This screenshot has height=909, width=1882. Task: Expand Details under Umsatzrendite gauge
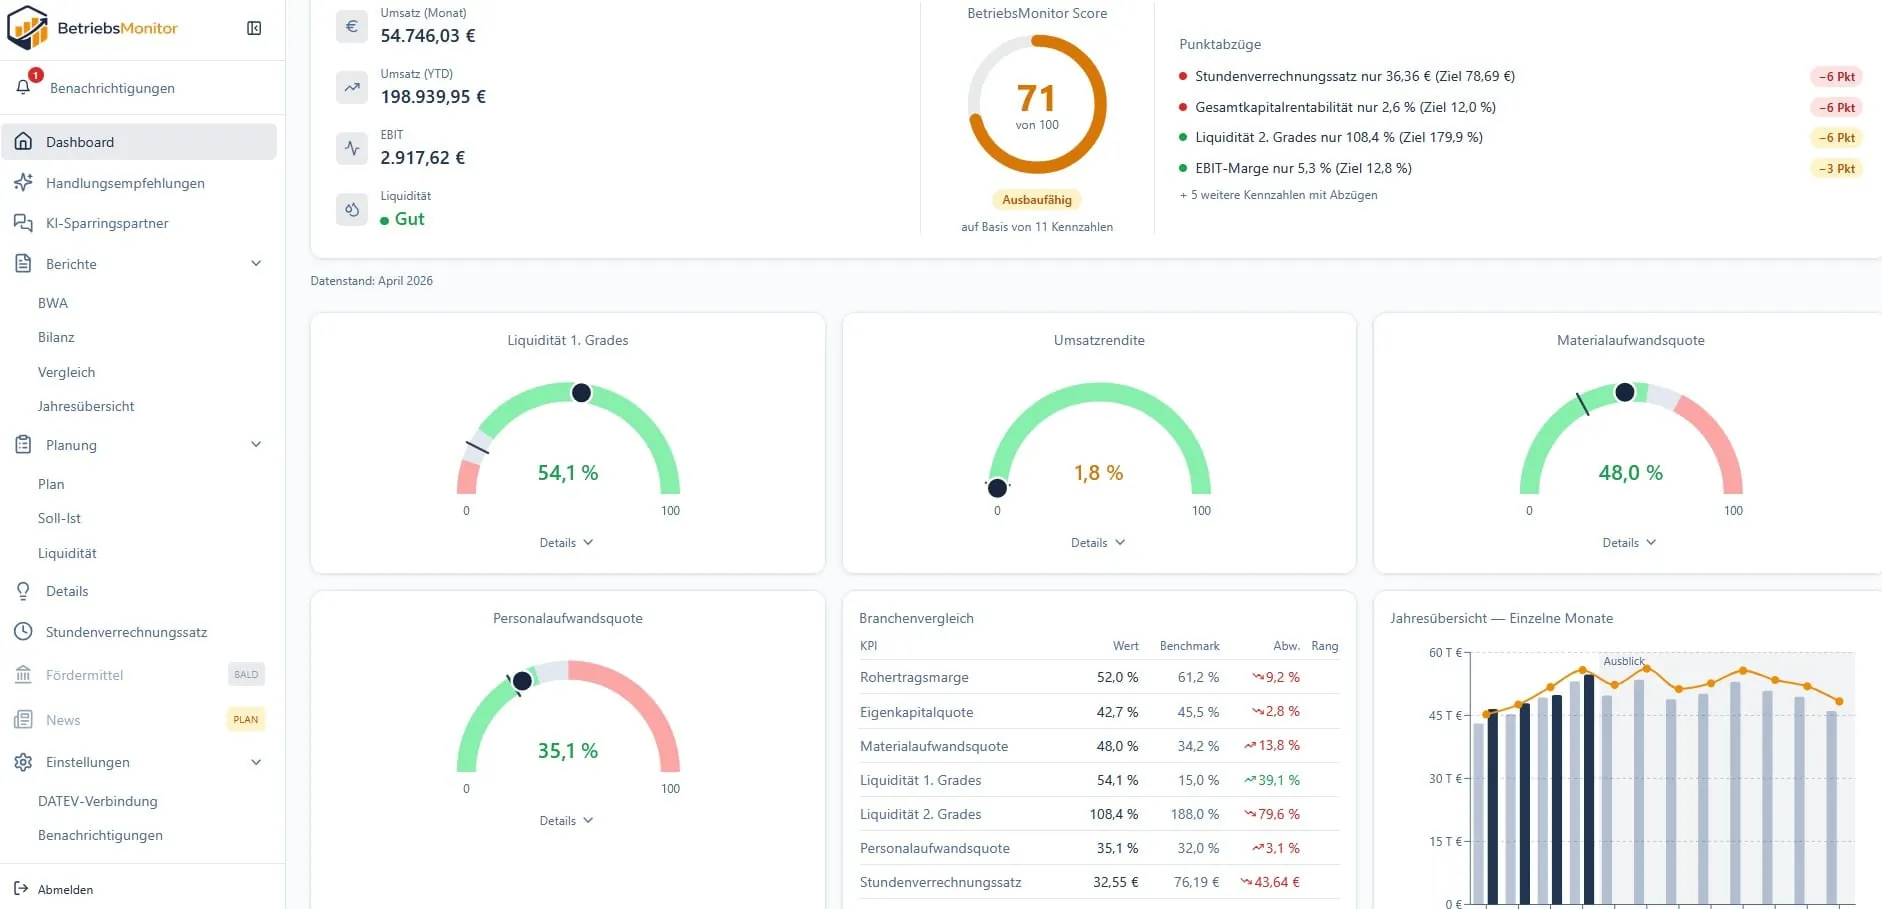point(1098,543)
